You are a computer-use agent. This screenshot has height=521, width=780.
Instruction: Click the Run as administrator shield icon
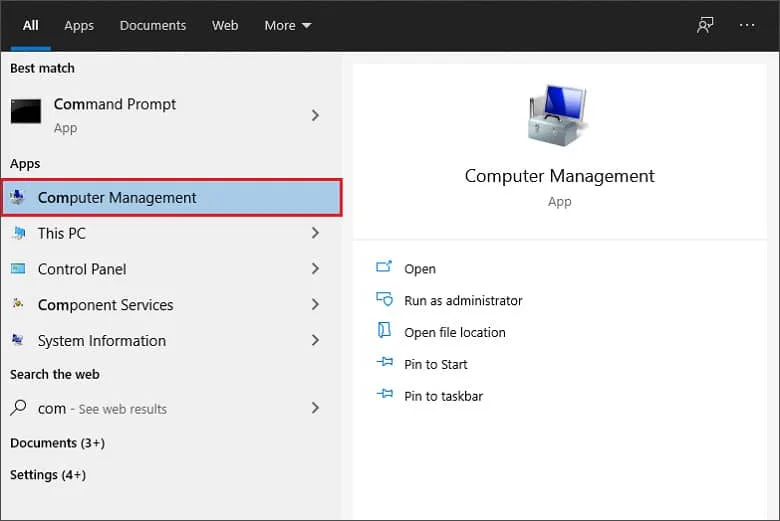(385, 299)
